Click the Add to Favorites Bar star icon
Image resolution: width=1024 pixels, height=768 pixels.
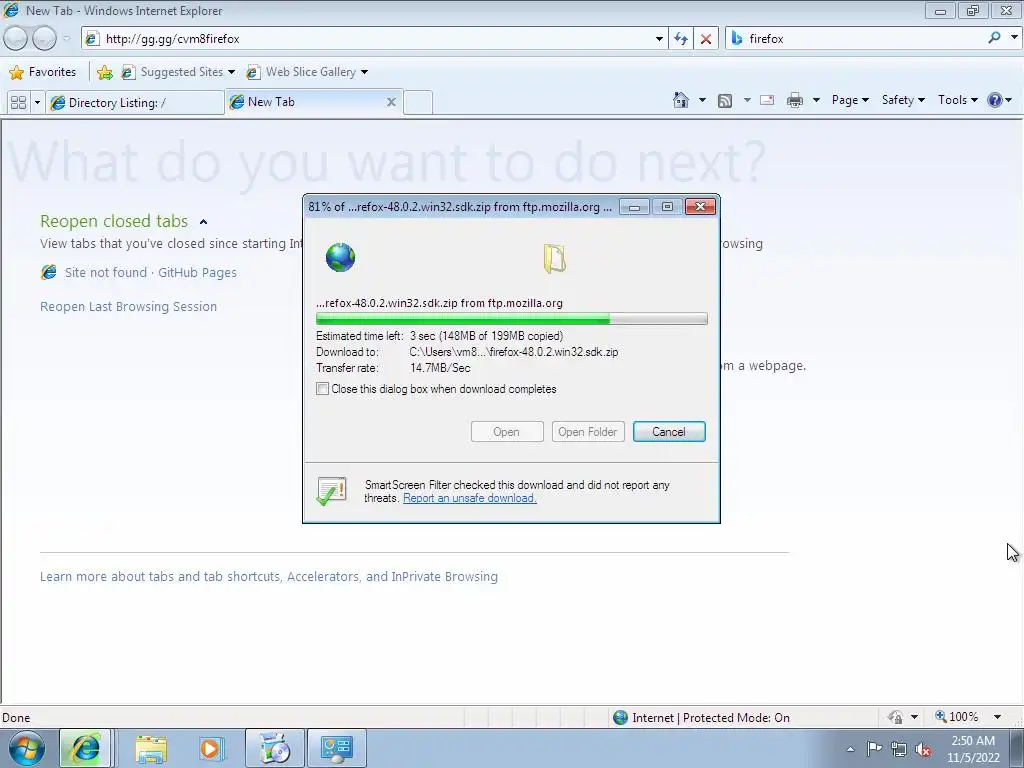[x=104, y=72]
